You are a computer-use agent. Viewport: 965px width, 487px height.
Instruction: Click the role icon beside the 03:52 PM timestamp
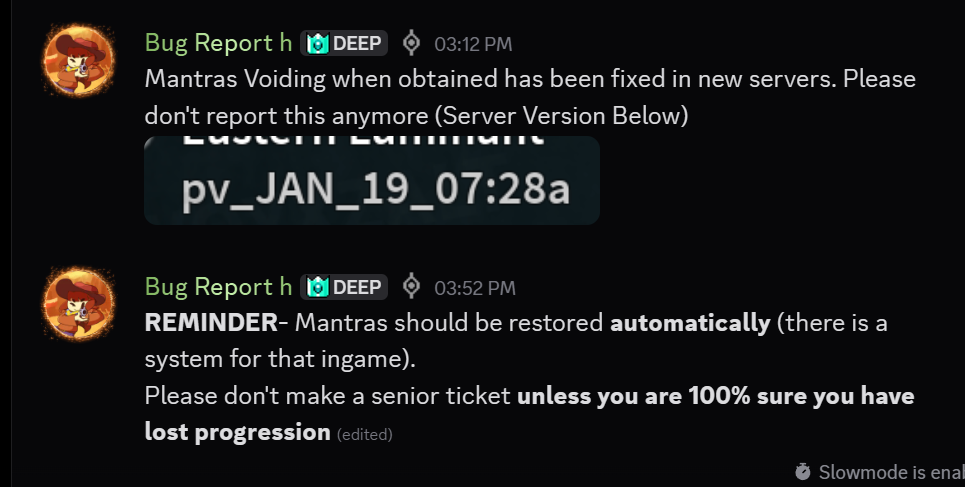click(411, 287)
